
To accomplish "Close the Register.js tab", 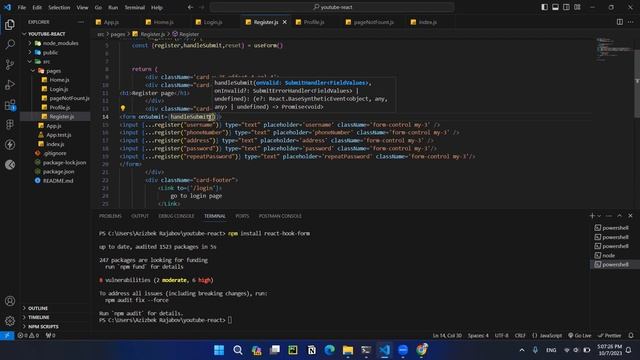I will click(284, 22).
